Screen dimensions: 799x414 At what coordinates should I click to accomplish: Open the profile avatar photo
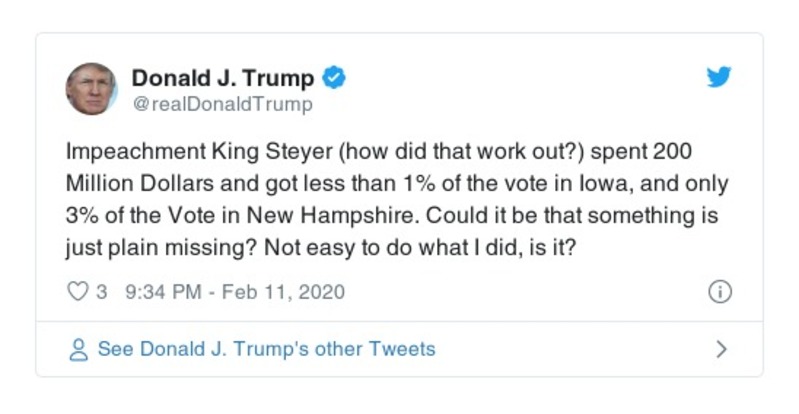pos(92,89)
